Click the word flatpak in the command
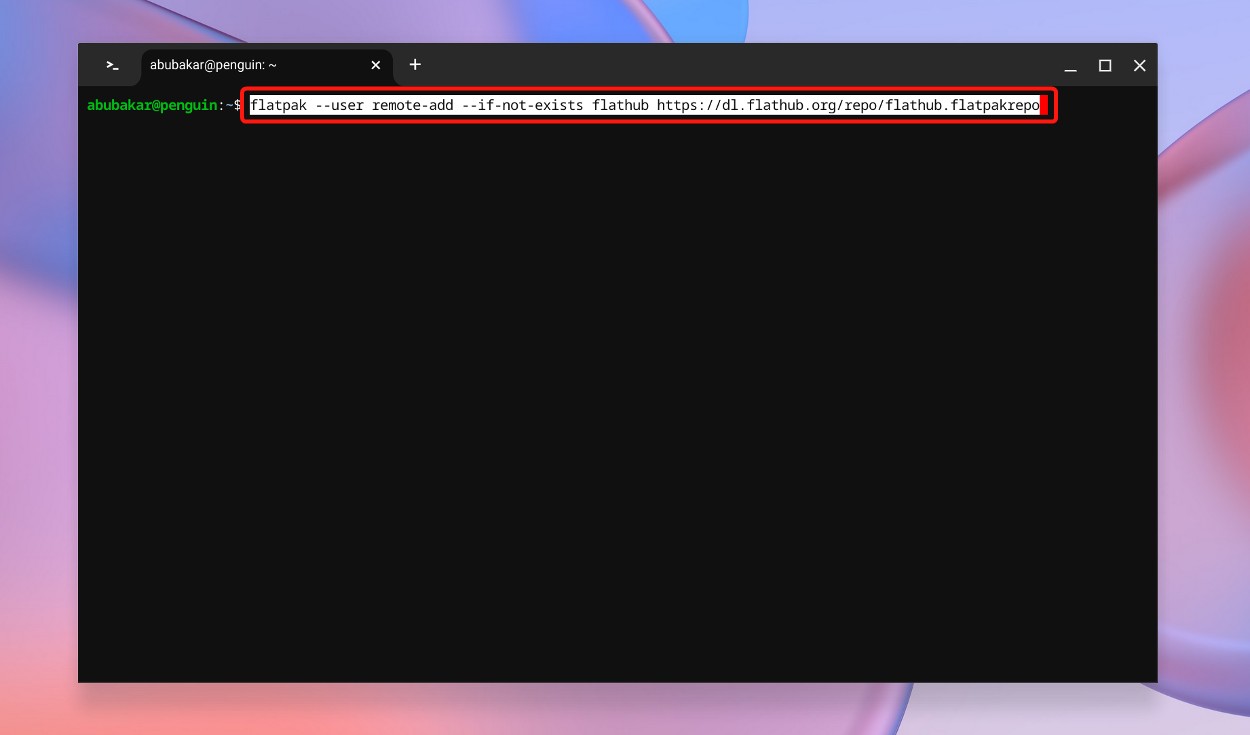This screenshot has height=735, width=1250. tap(280, 105)
